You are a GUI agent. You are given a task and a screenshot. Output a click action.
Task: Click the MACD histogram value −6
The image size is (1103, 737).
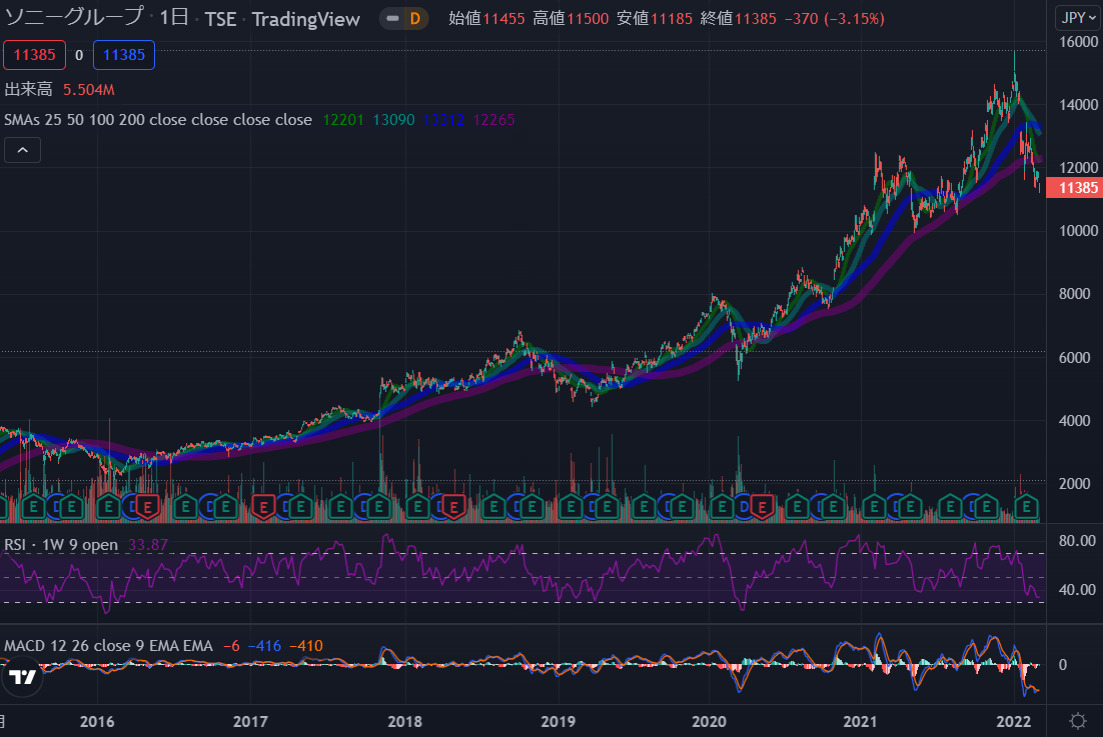231,646
